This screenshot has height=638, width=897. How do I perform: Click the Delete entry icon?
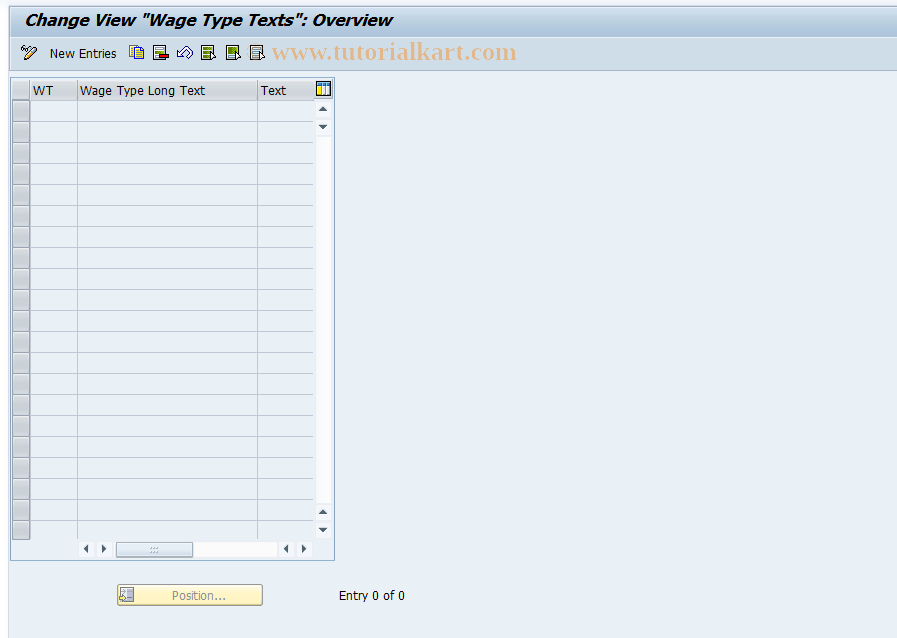tap(161, 53)
